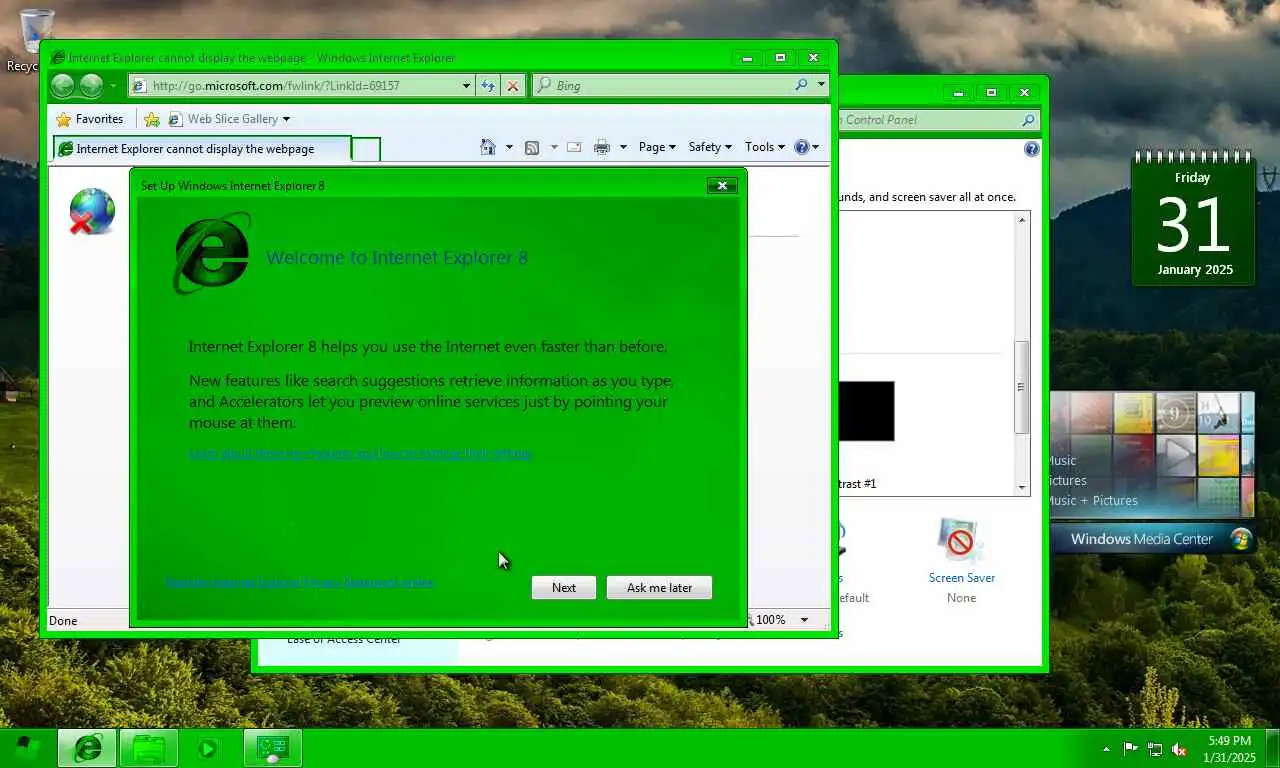Image resolution: width=1280 pixels, height=768 pixels.
Task: Click the Read Mail envelope icon
Action: 574,147
